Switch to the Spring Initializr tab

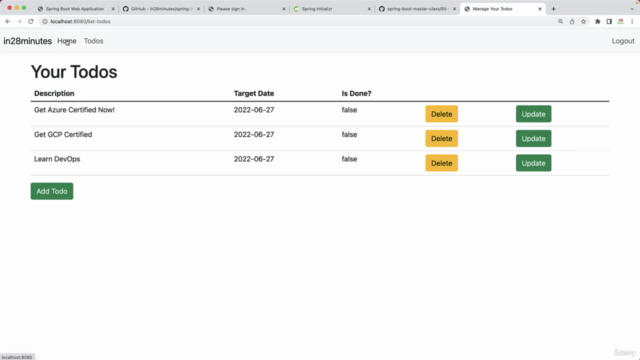(x=331, y=9)
